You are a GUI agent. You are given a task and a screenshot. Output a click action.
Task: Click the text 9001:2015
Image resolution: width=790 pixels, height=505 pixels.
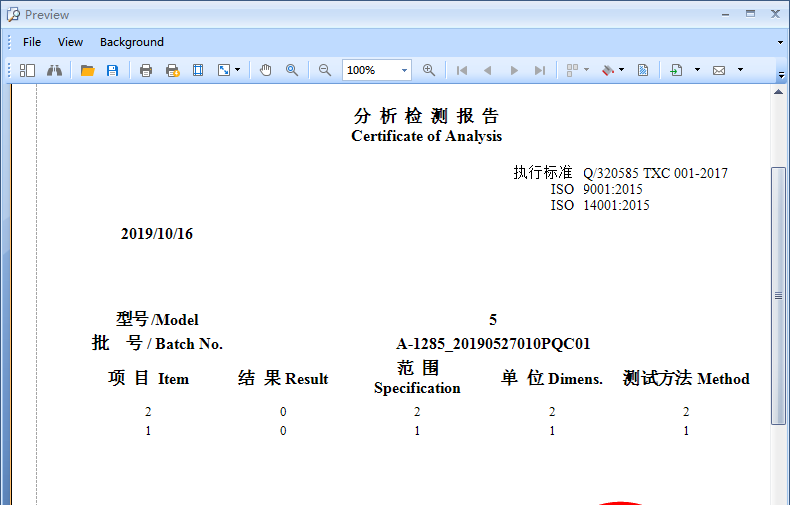tap(613, 190)
